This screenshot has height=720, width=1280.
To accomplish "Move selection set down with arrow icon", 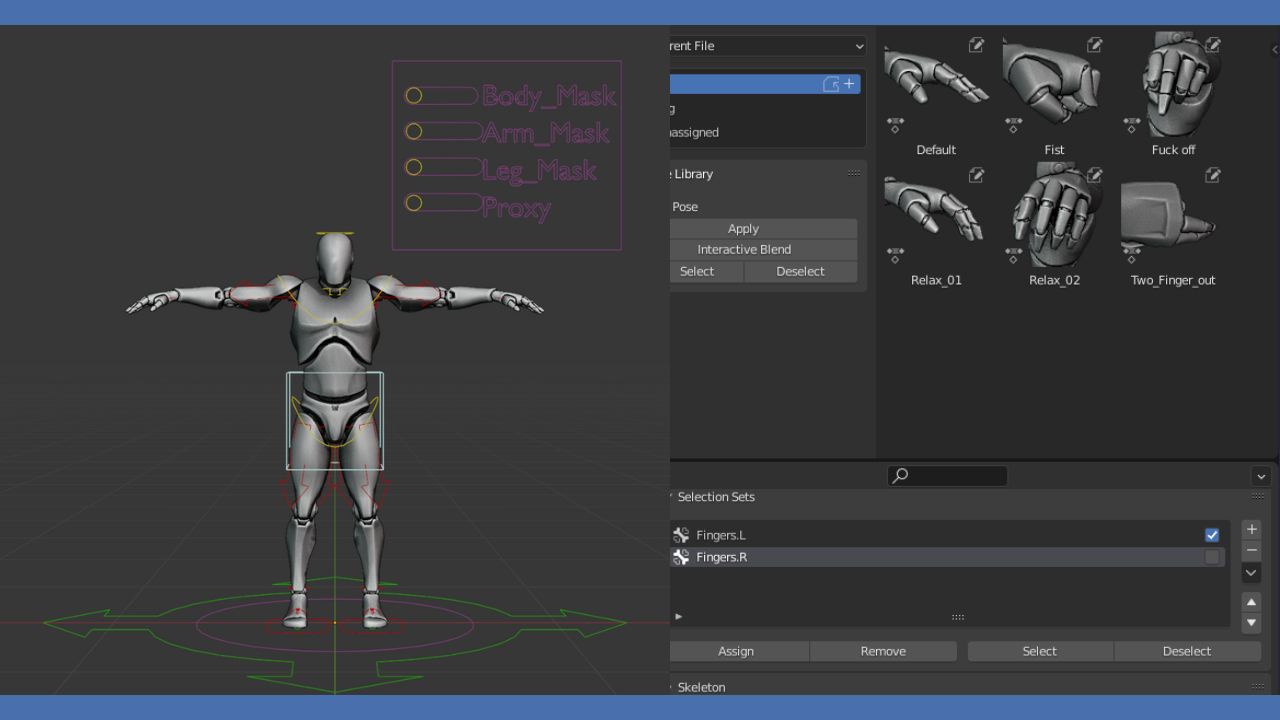I will (x=1251, y=622).
